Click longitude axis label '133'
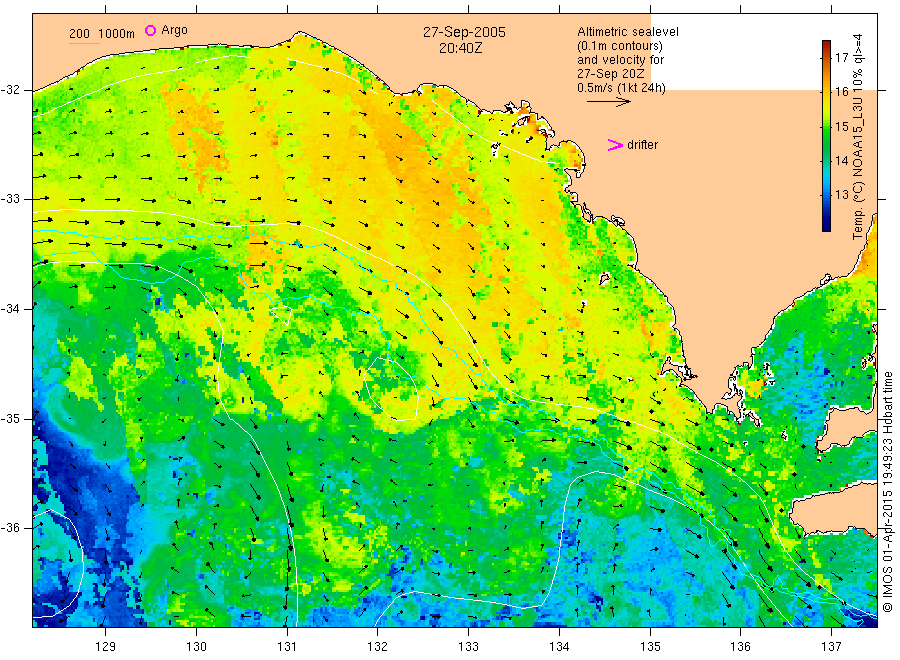Screen dimensions: 900x660 pyautogui.click(x=468, y=647)
